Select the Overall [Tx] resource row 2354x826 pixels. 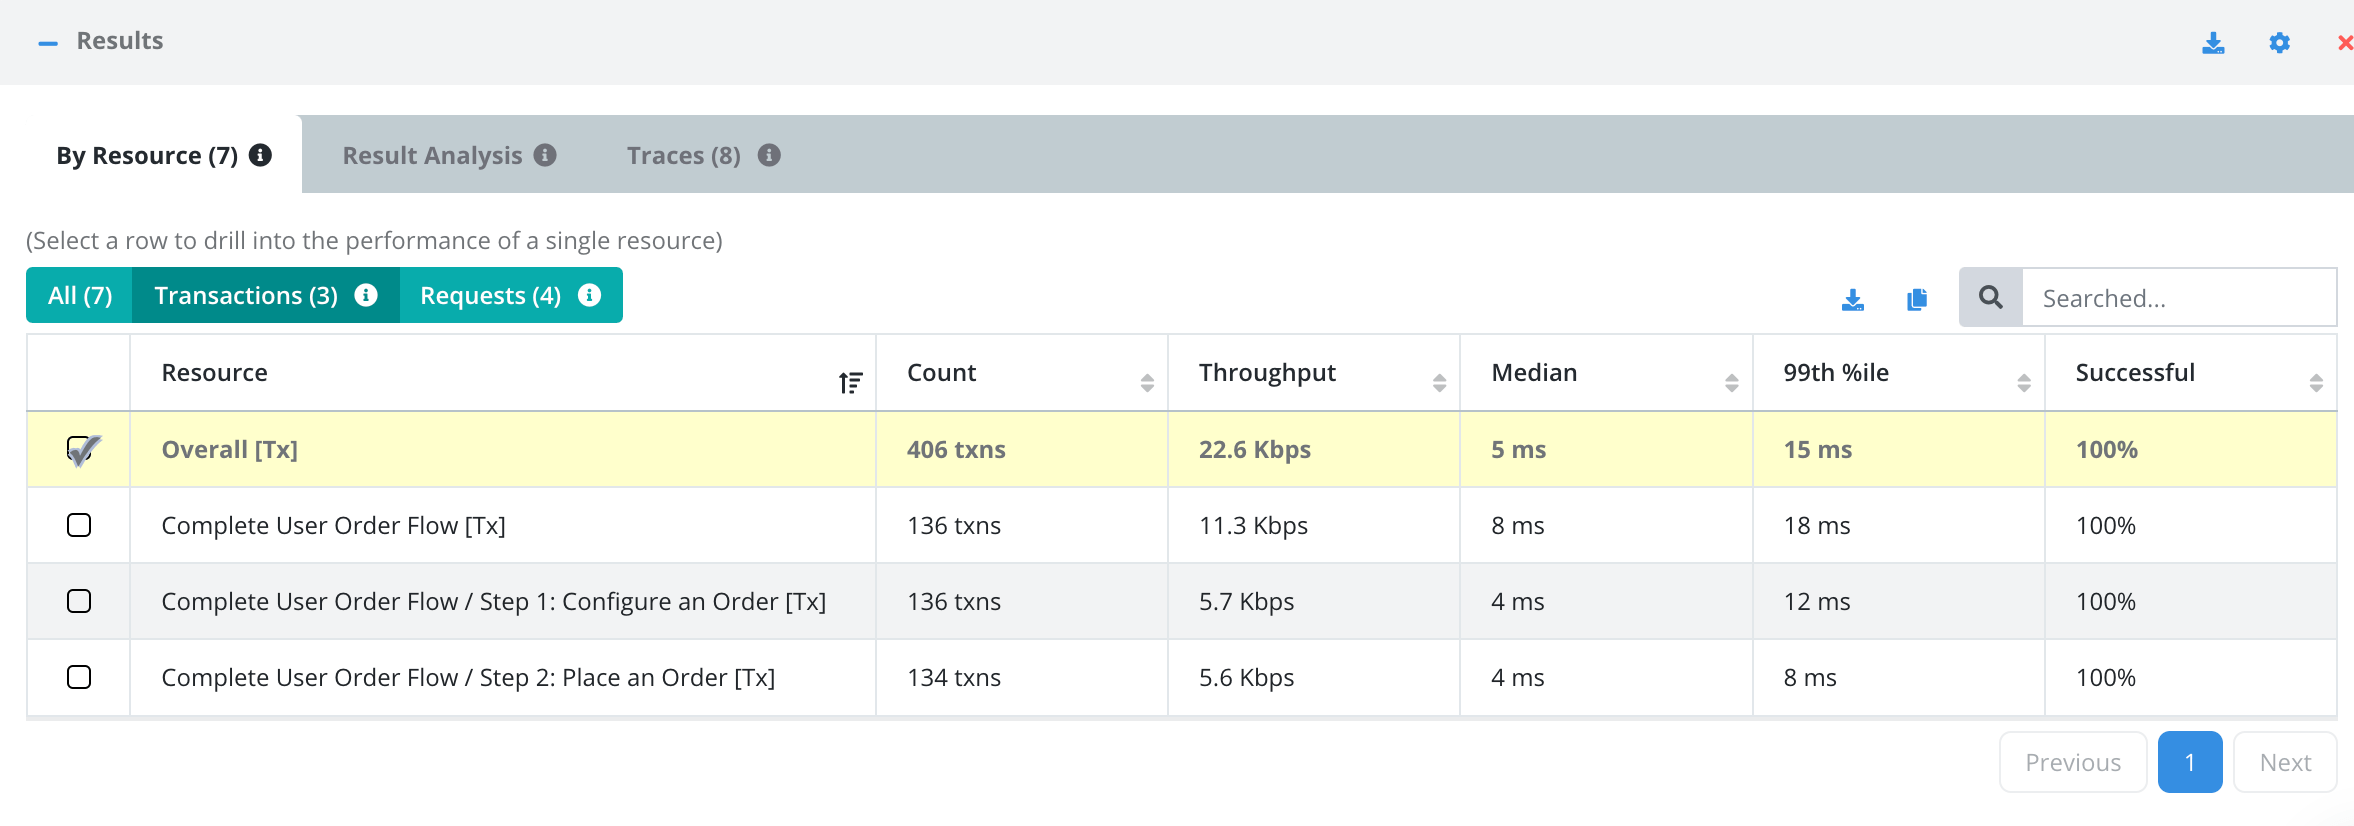click(x=1182, y=449)
